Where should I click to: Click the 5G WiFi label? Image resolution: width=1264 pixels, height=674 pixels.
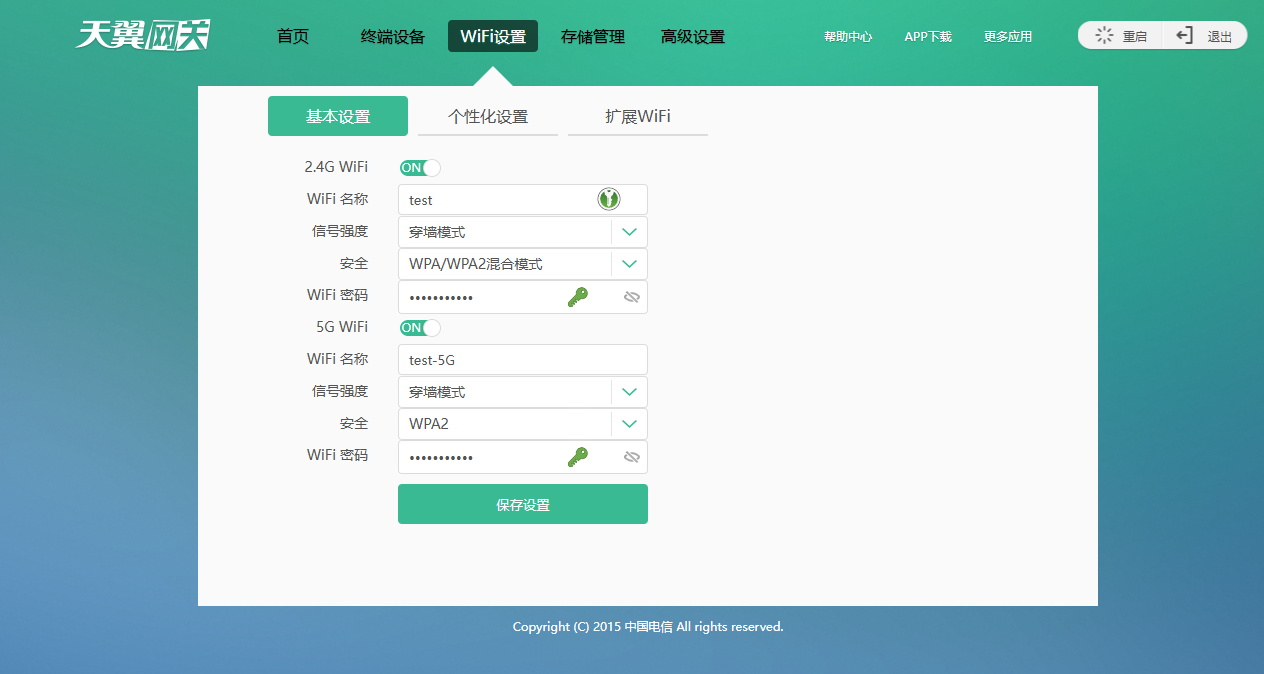coord(342,327)
